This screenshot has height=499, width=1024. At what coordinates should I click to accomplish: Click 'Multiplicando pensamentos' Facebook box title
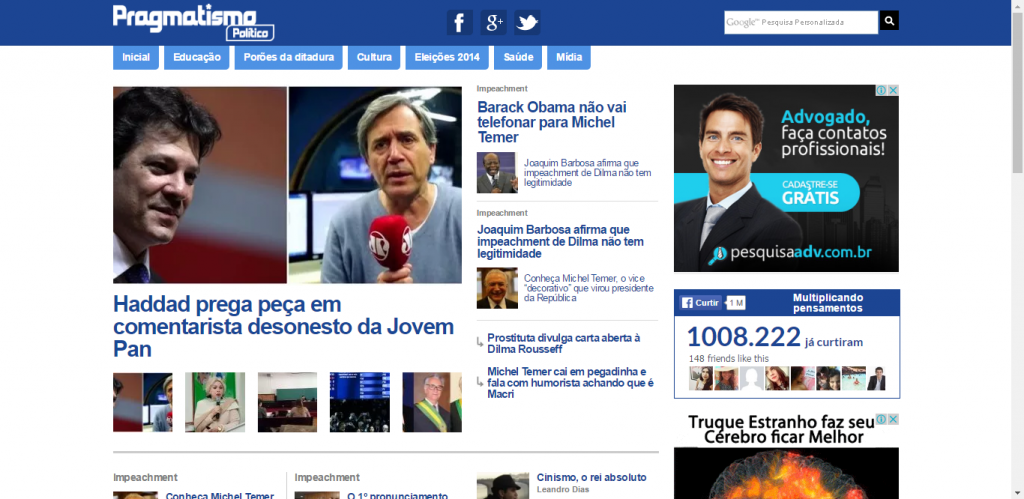827,303
